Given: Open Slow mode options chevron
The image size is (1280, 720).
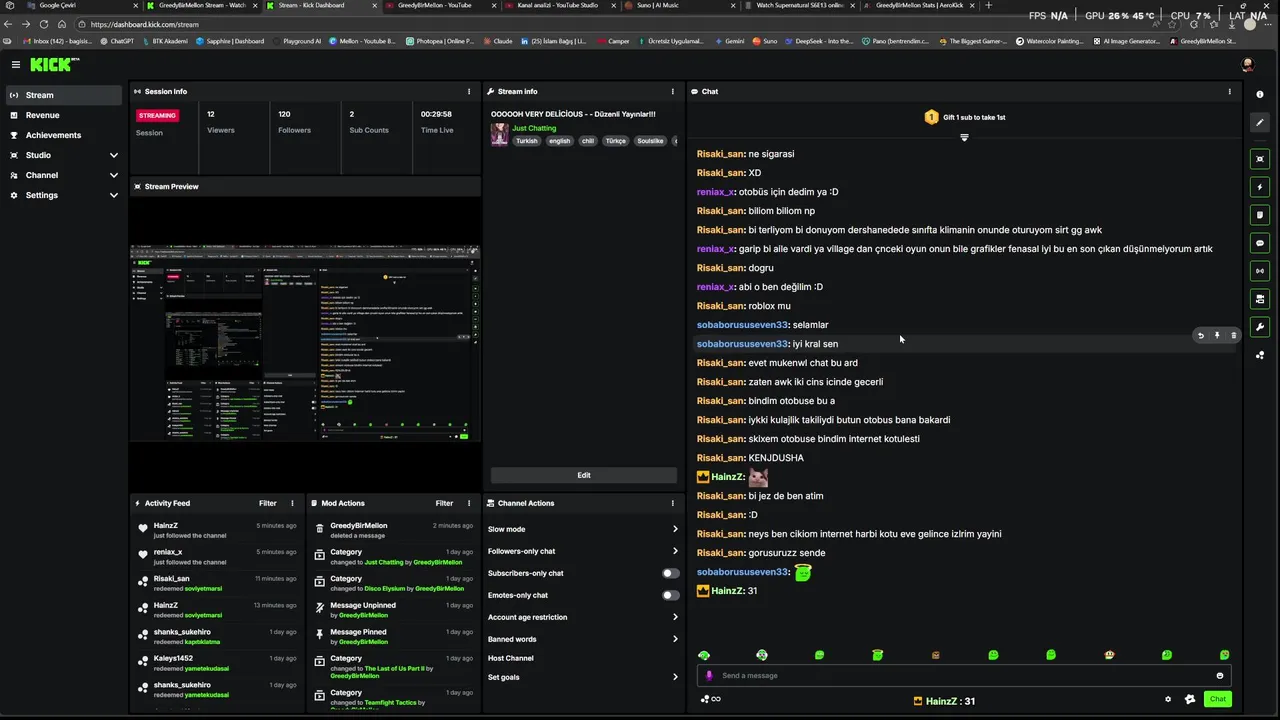Looking at the screenshot, I should coord(675,529).
